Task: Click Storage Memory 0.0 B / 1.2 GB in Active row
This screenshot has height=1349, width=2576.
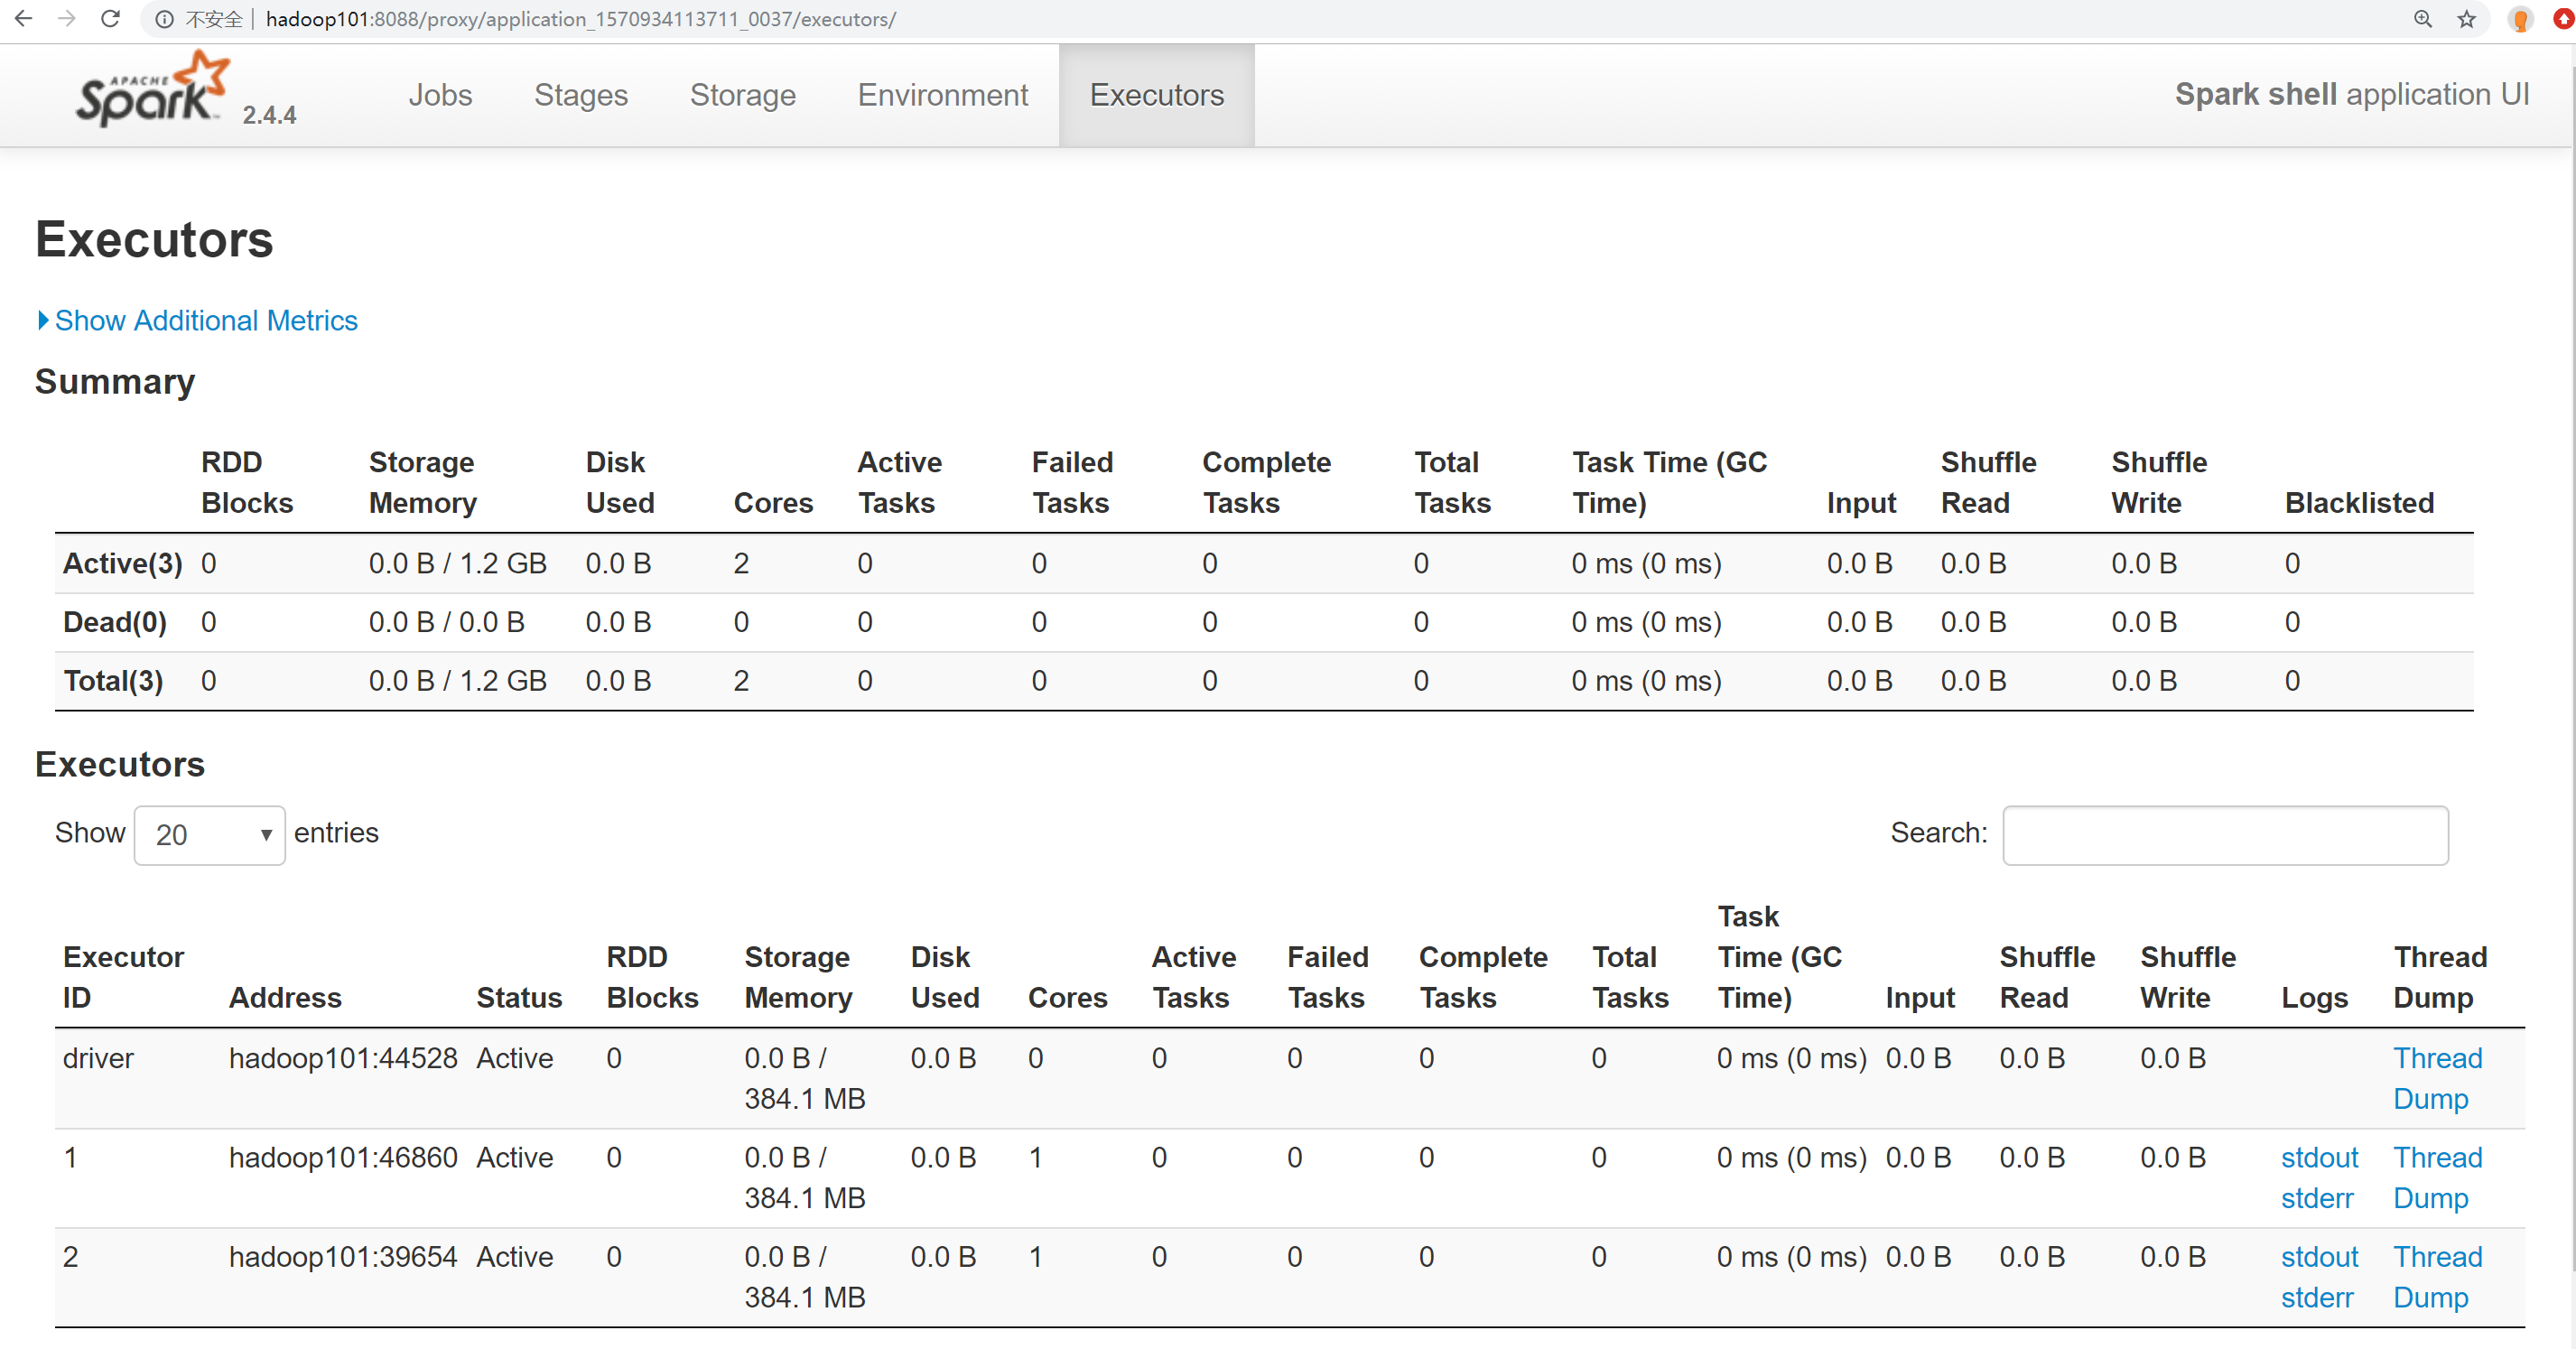Action: click(x=458, y=563)
